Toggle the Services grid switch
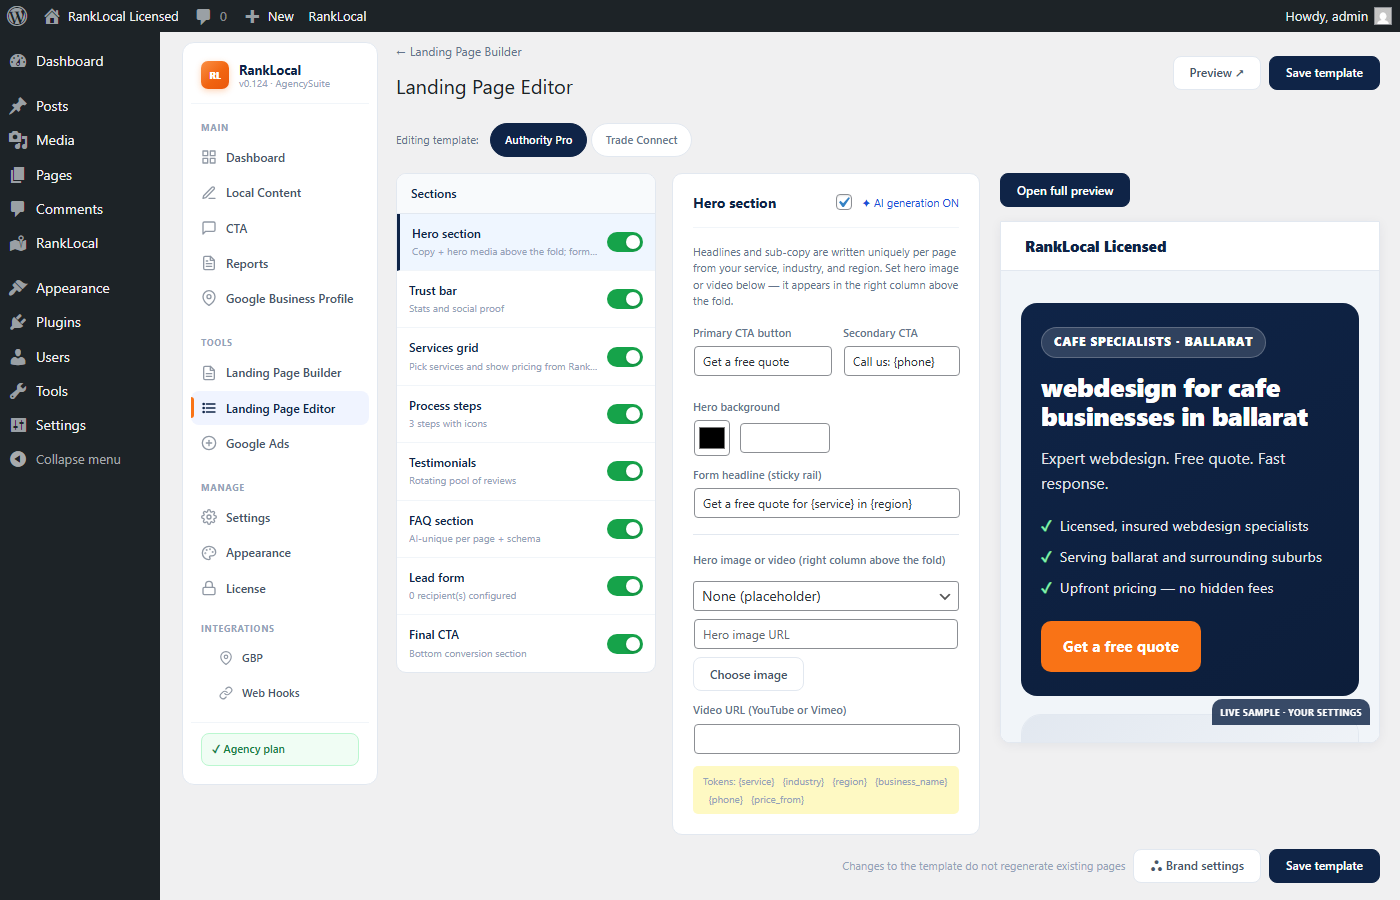This screenshot has height=900, width=1400. coord(625,357)
